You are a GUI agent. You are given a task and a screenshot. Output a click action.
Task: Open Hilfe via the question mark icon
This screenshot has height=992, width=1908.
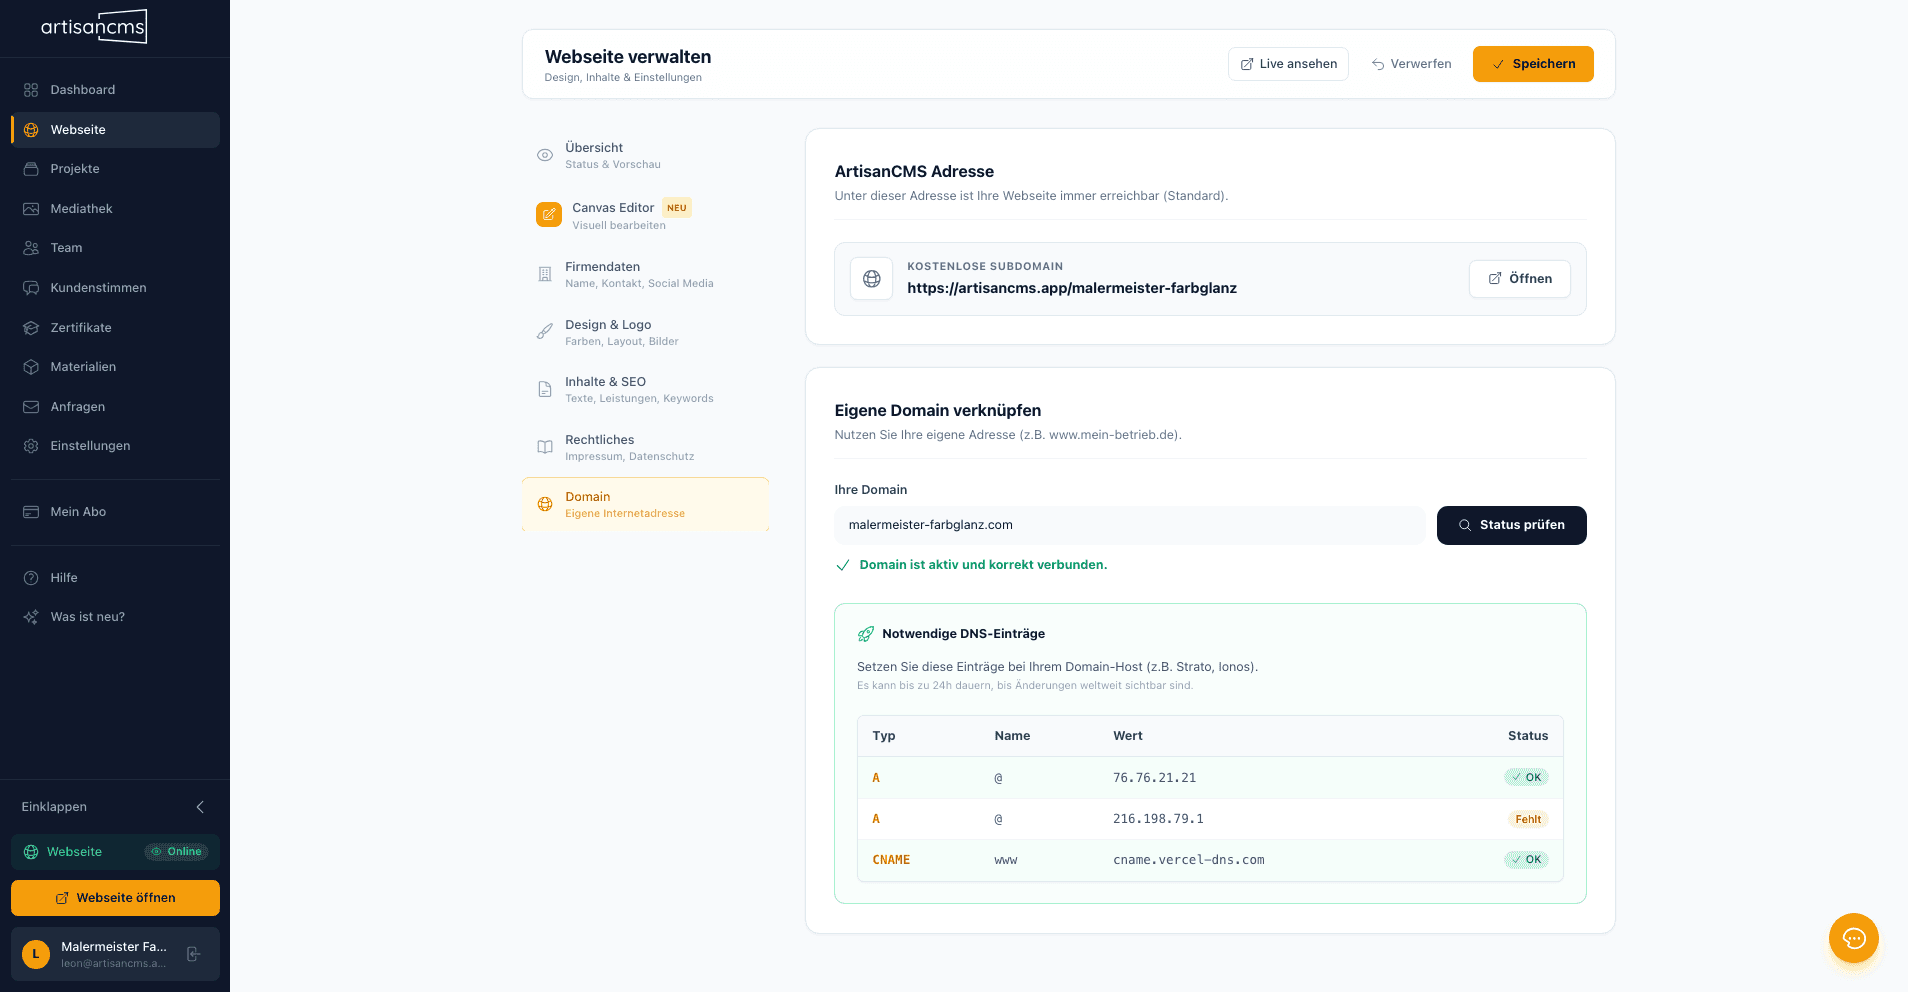[31, 577]
